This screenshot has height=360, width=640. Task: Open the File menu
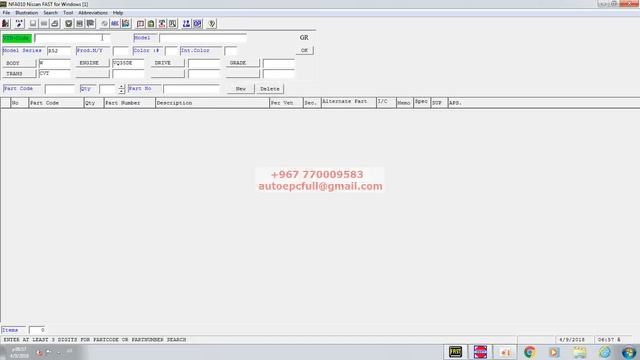point(6,13)
